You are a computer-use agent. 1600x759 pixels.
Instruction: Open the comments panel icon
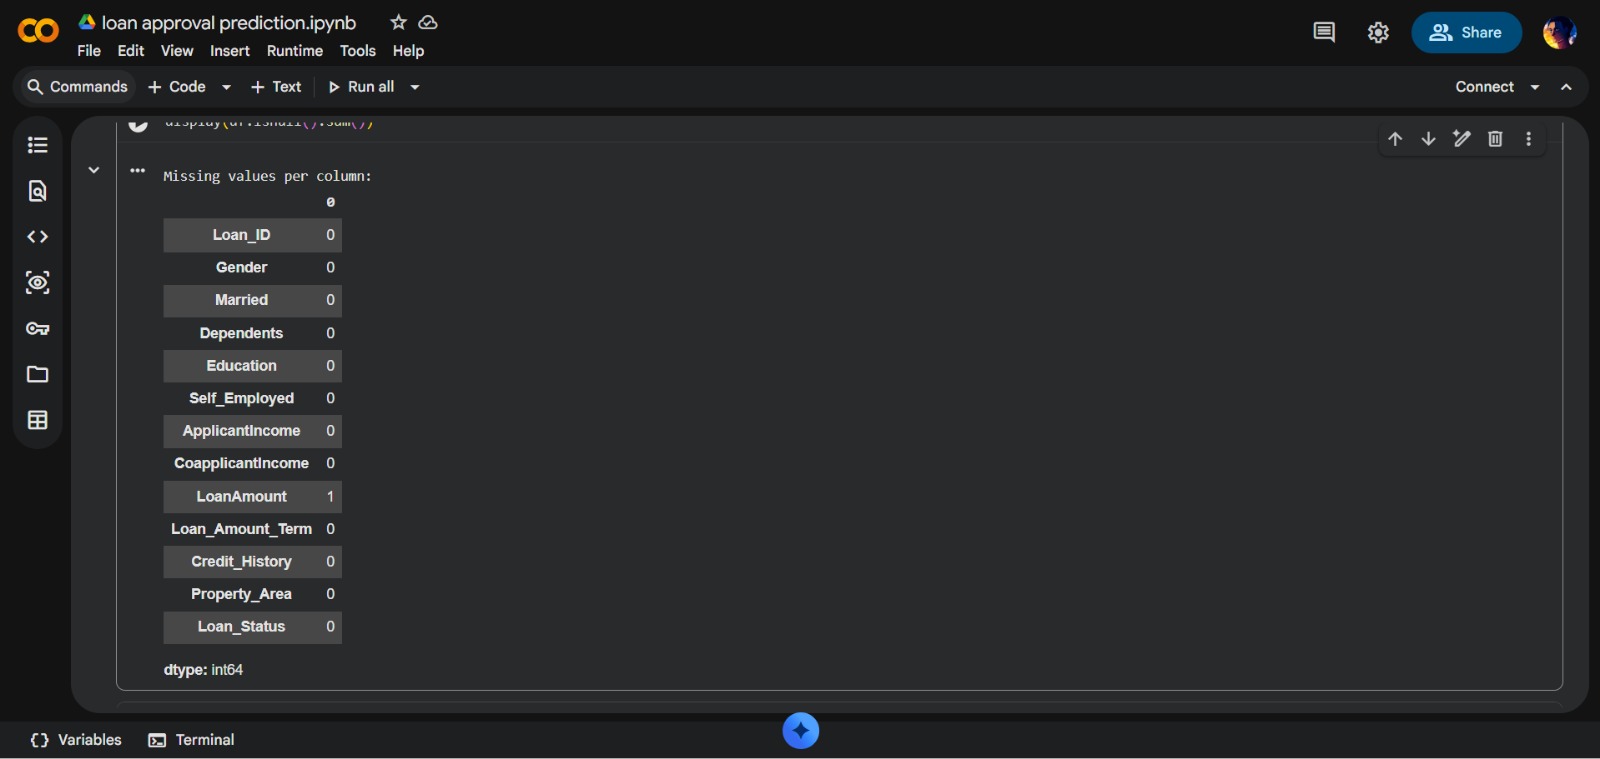click(x=1324, y=32)
